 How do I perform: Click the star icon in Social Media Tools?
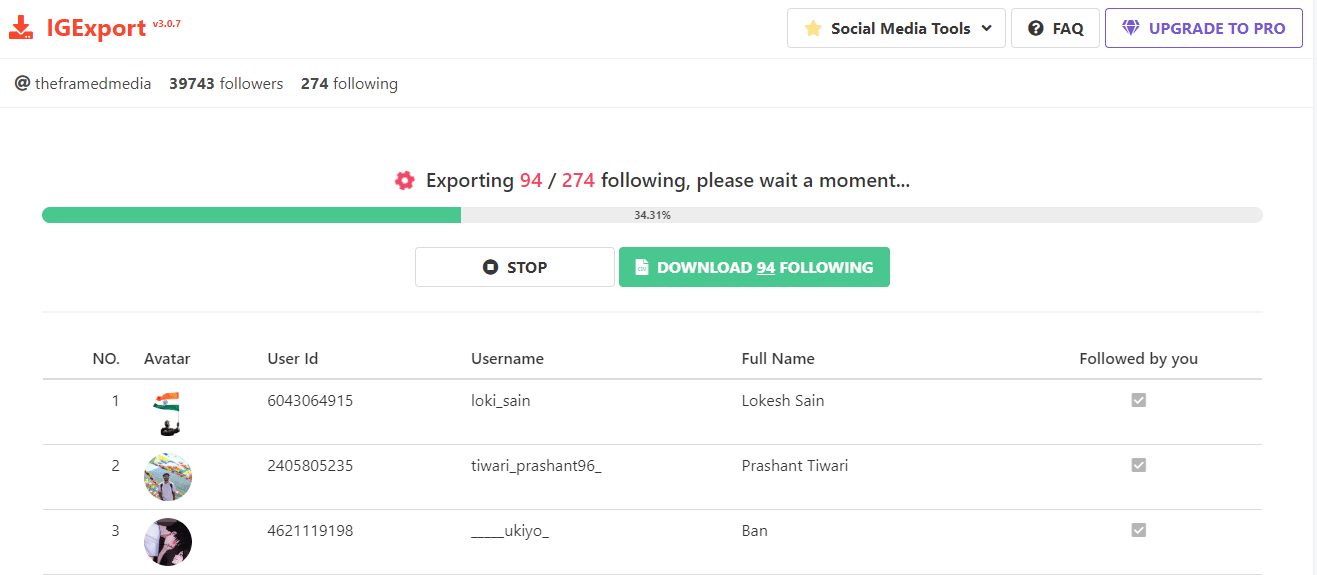(x=813, y=28)
